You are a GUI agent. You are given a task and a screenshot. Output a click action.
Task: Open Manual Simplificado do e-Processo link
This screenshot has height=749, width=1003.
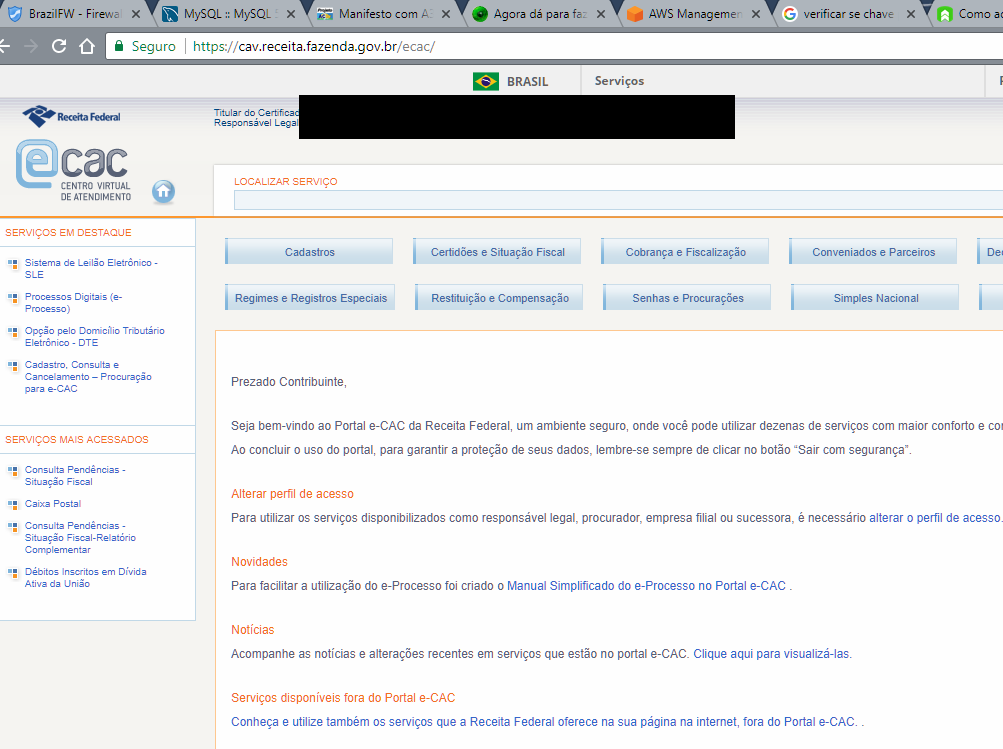tap(646, 586)
